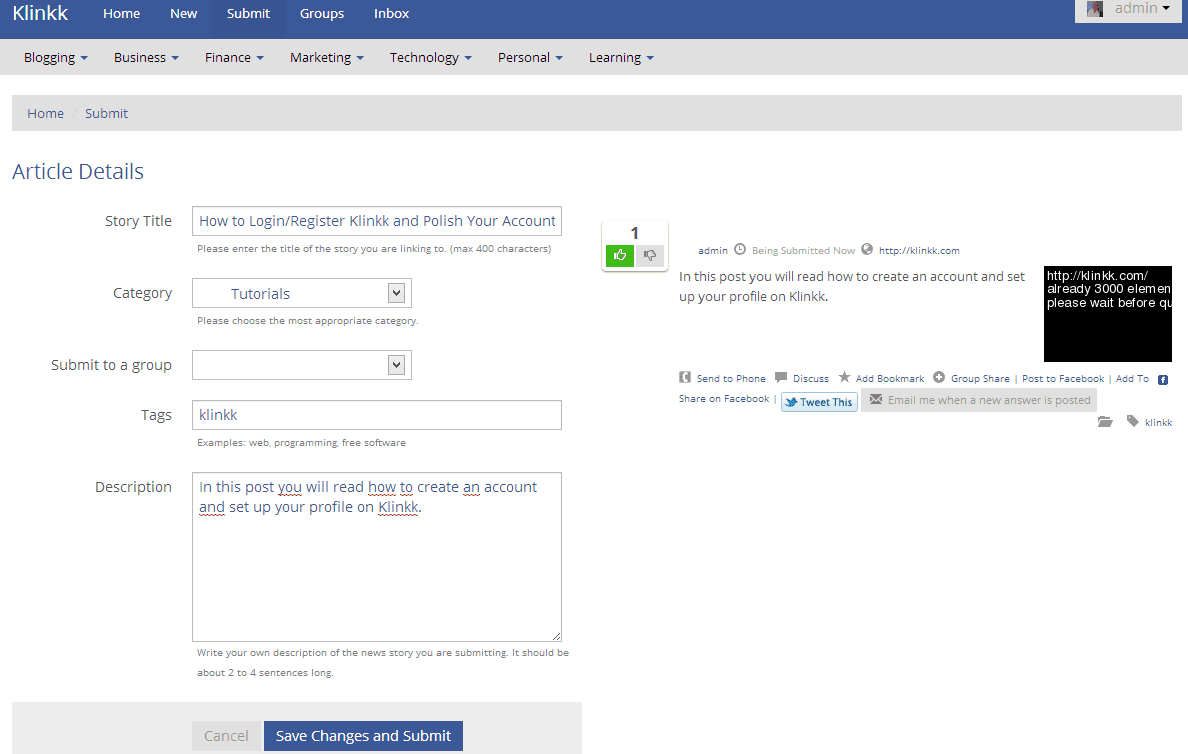This screenshot has height=754, width=1188.
Task: Click the Facebook icon after Add To
Action: (x=1163, y=380)
